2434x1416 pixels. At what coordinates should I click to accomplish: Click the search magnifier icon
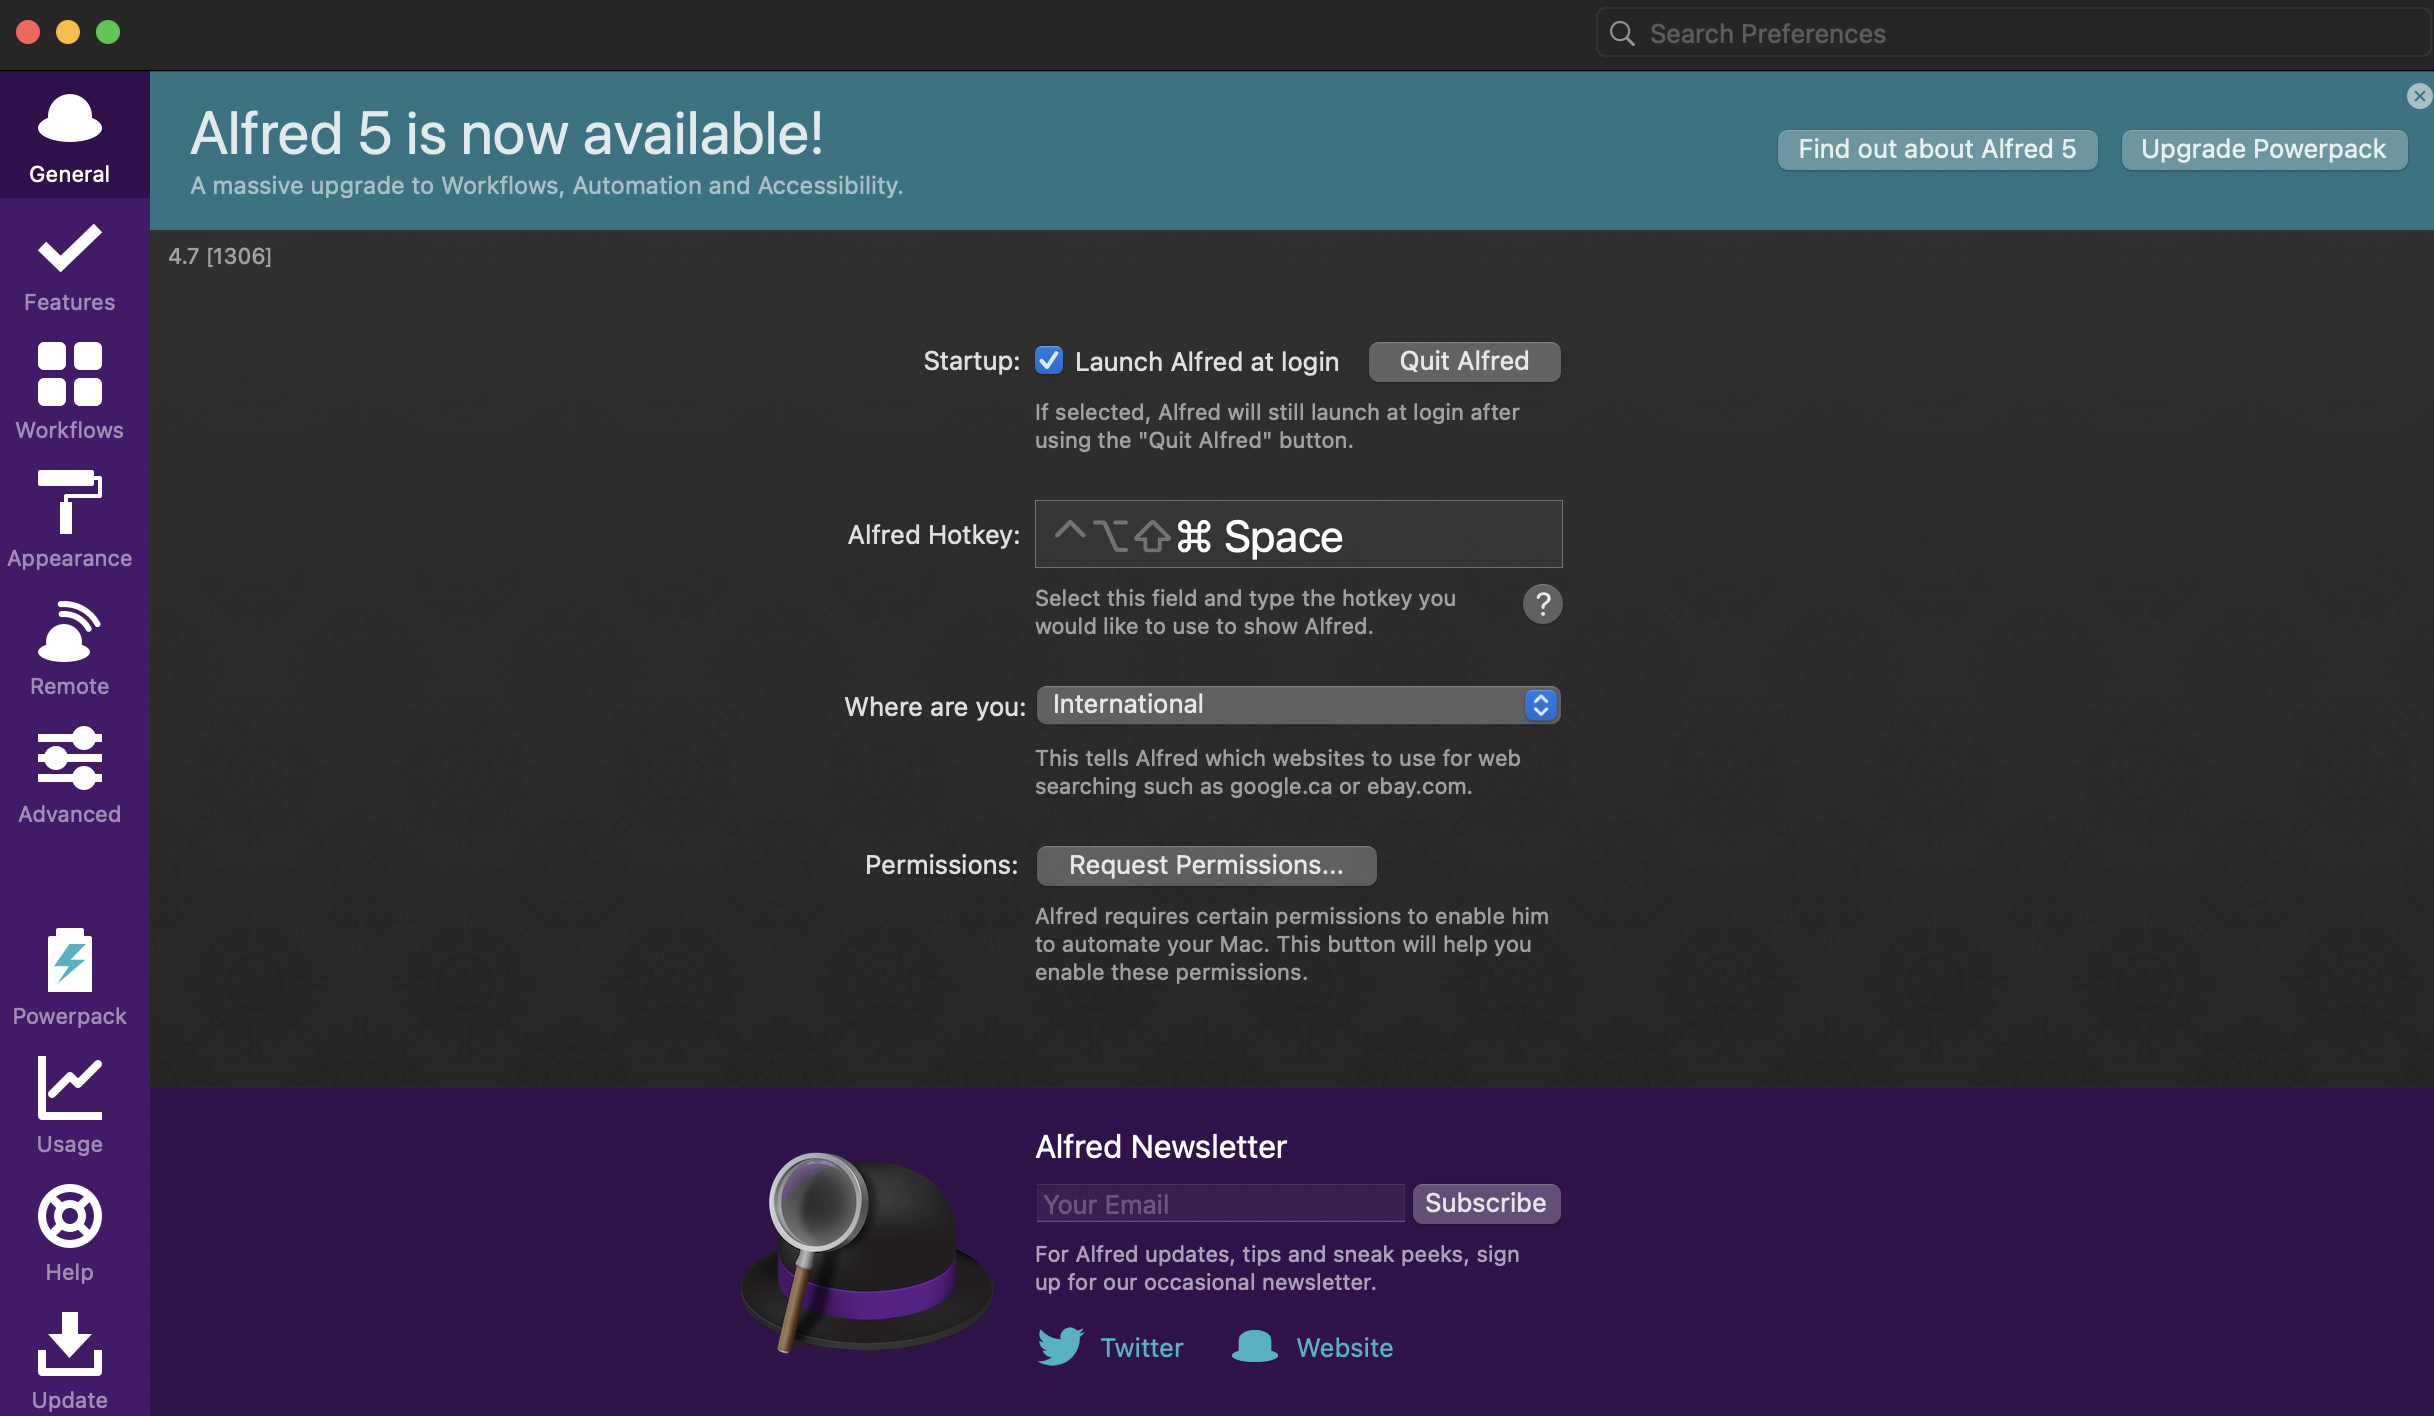(1622, 34)
